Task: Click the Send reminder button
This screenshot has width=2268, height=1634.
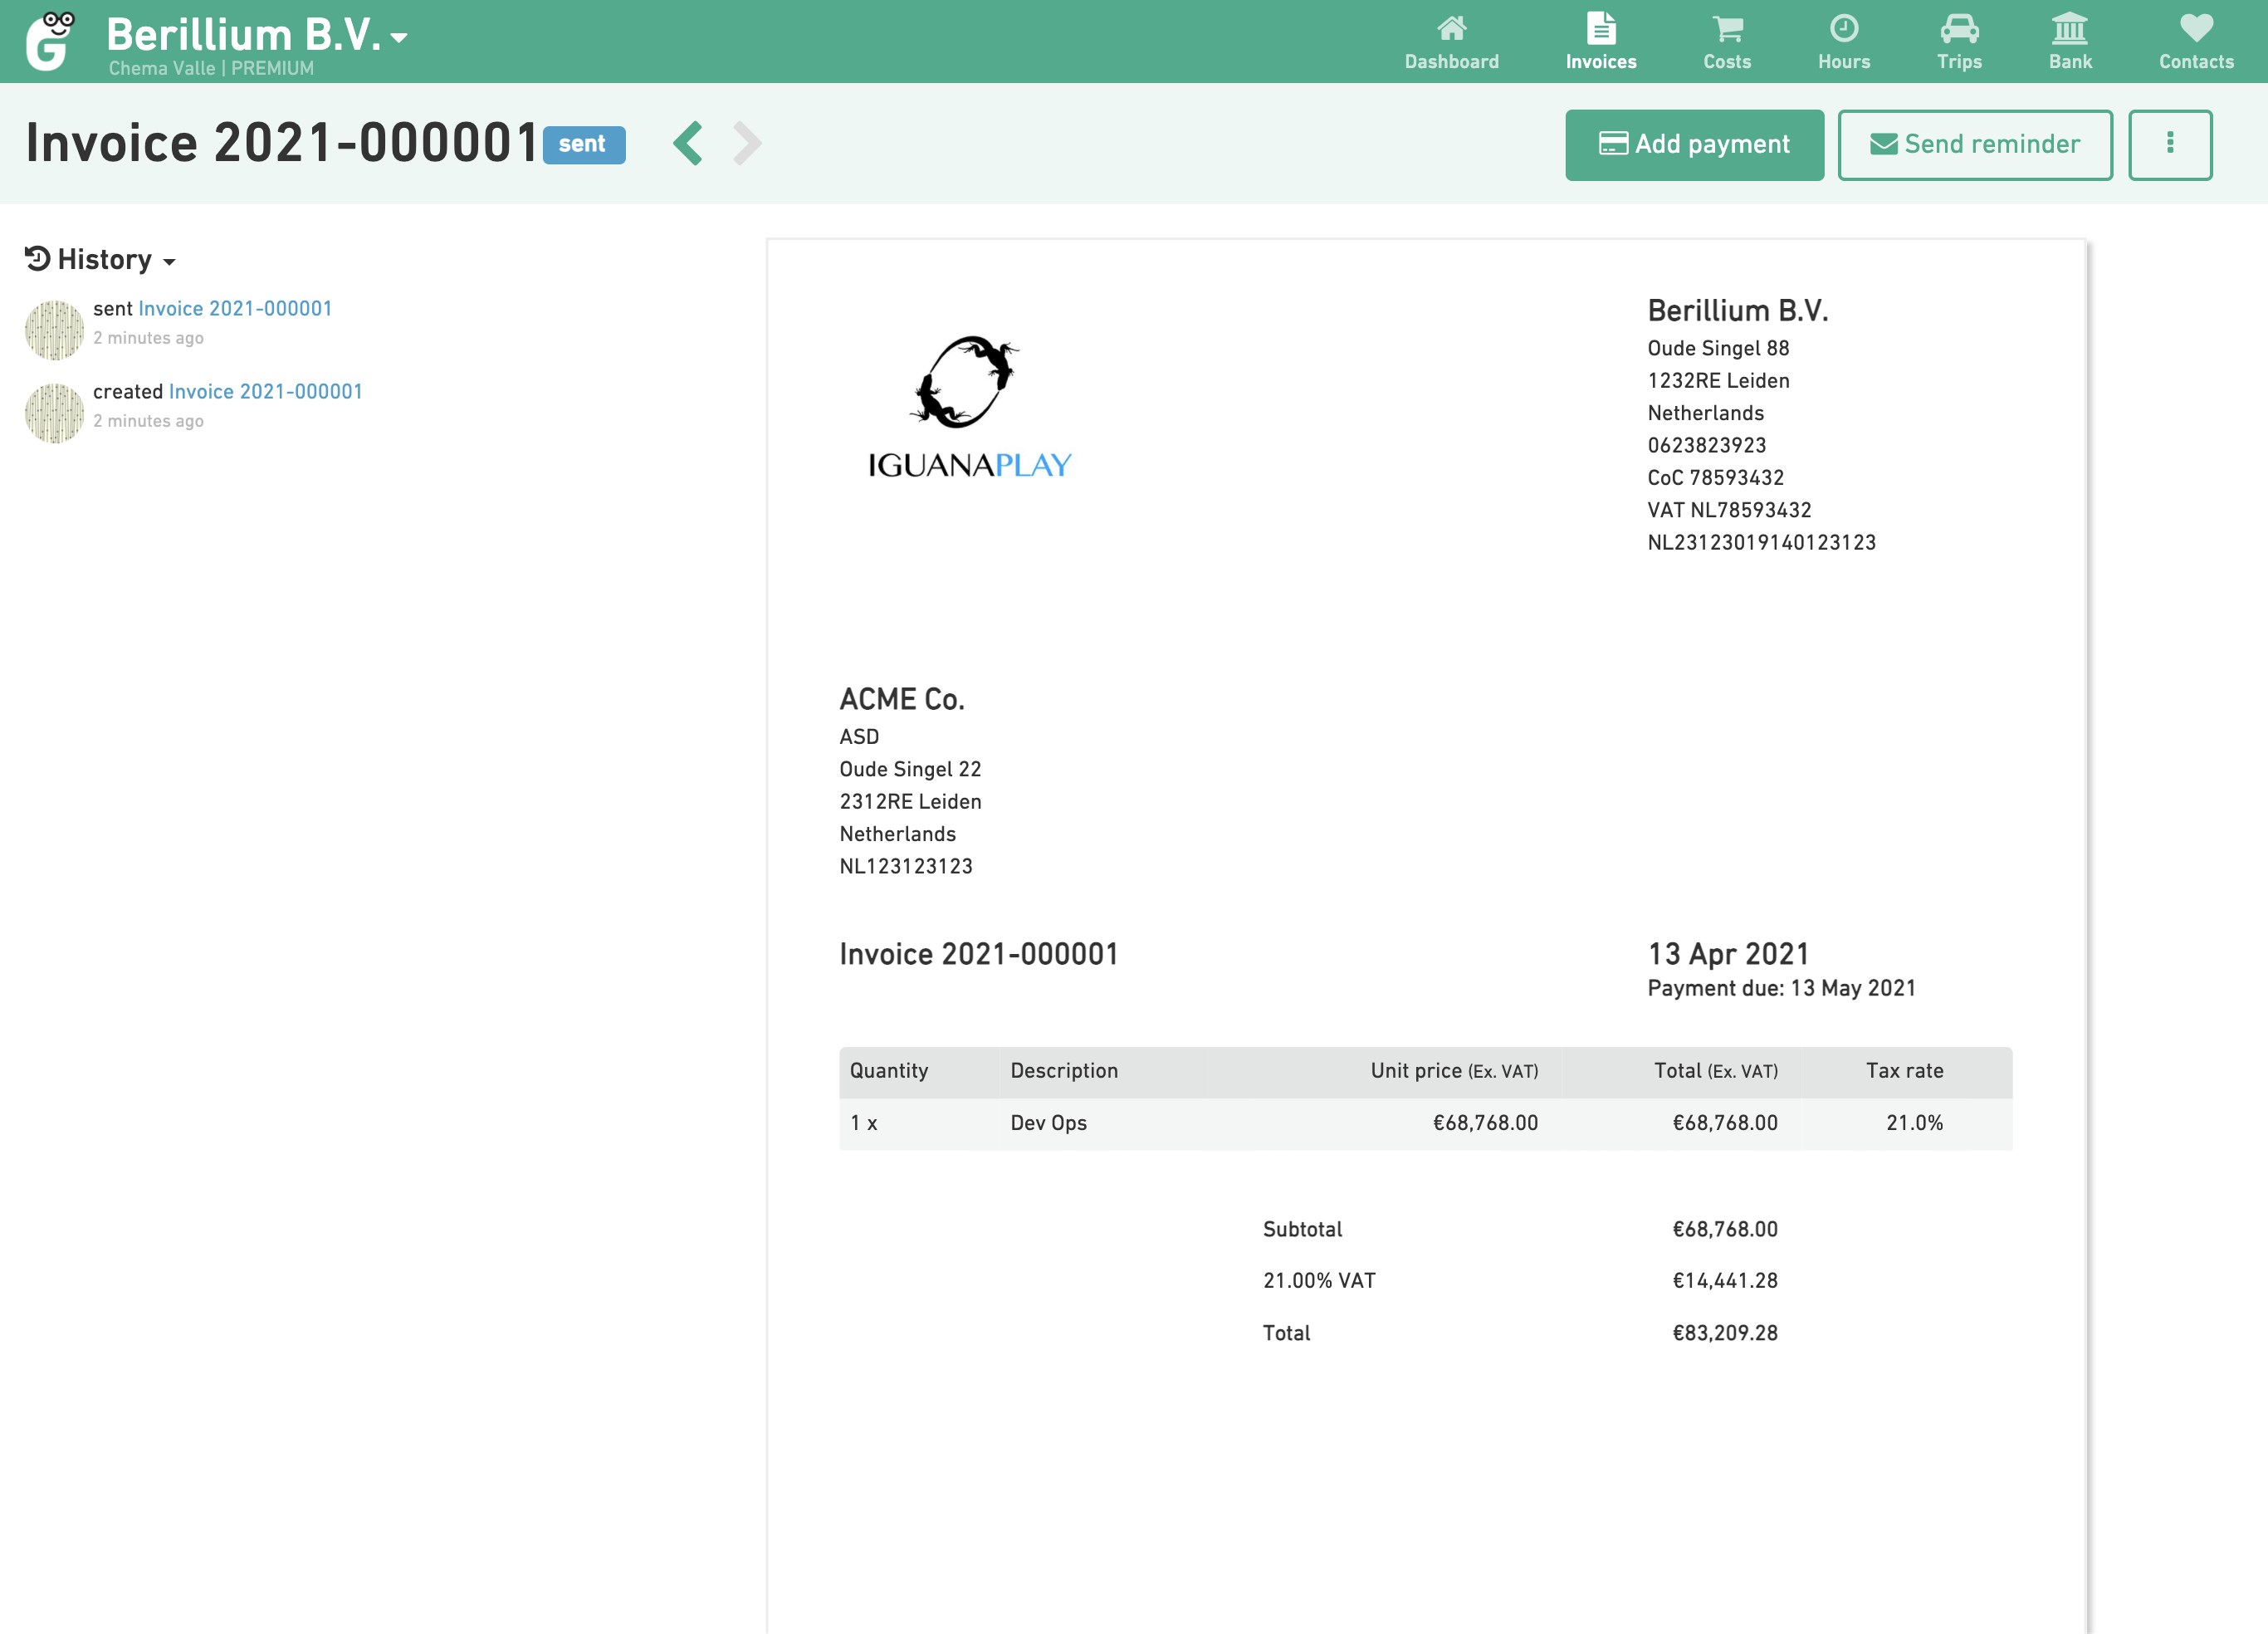Action: click(1974, 145)
